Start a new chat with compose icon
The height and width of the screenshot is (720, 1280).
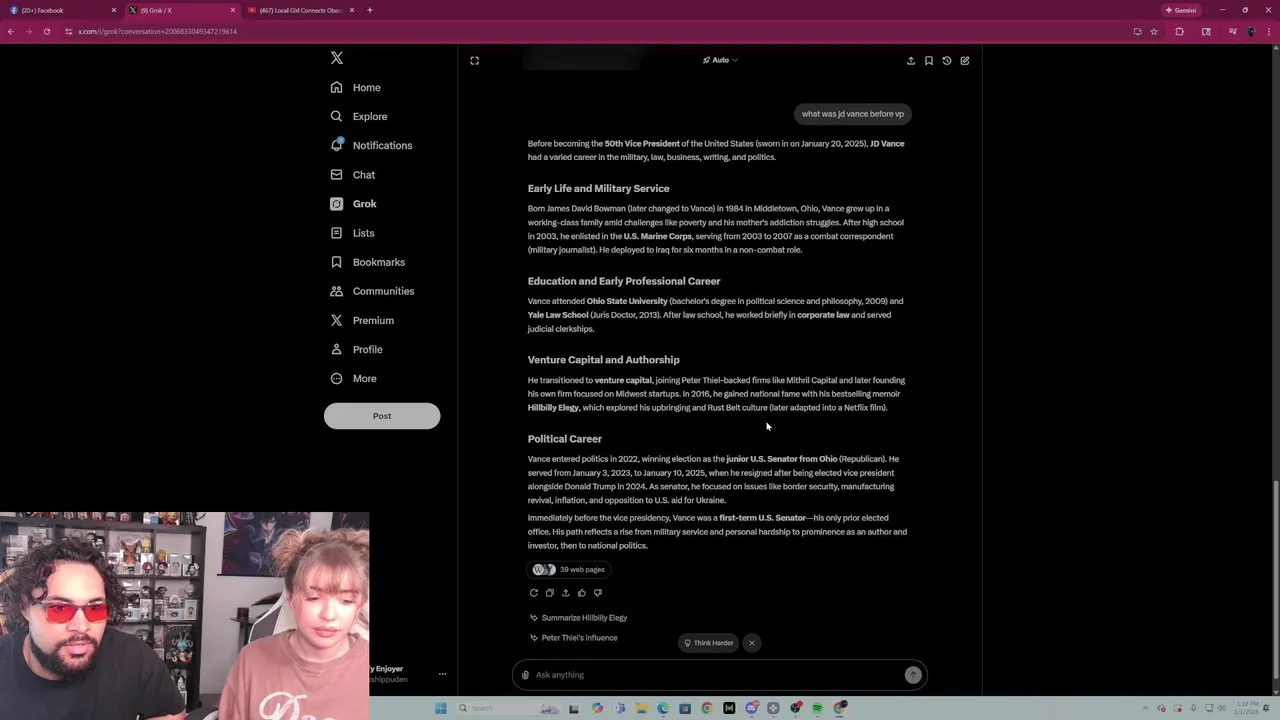click(x=965, y=61)
